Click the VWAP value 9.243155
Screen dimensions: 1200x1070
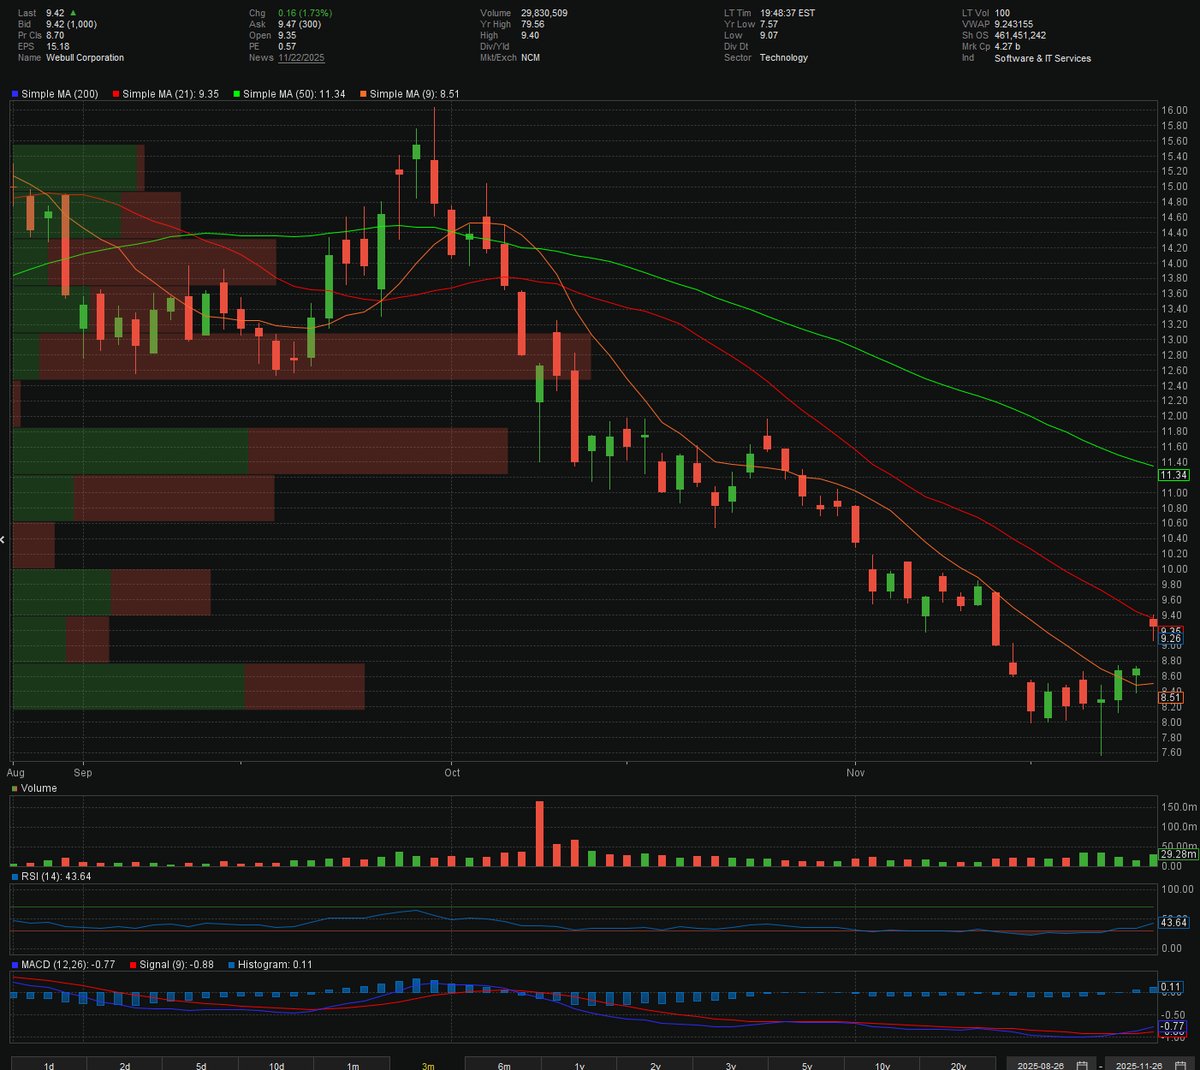tap(1014, 24)
